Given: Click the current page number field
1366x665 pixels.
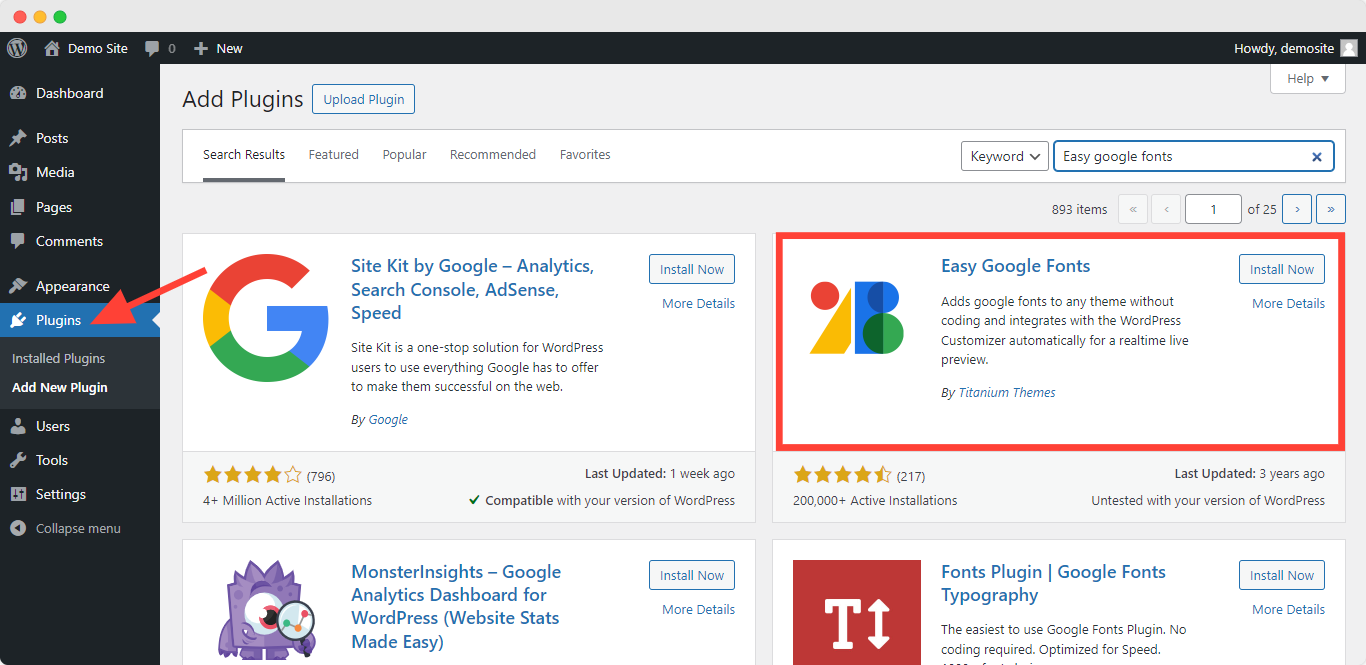Looking at the screenshot, I should click(1213, 209).
